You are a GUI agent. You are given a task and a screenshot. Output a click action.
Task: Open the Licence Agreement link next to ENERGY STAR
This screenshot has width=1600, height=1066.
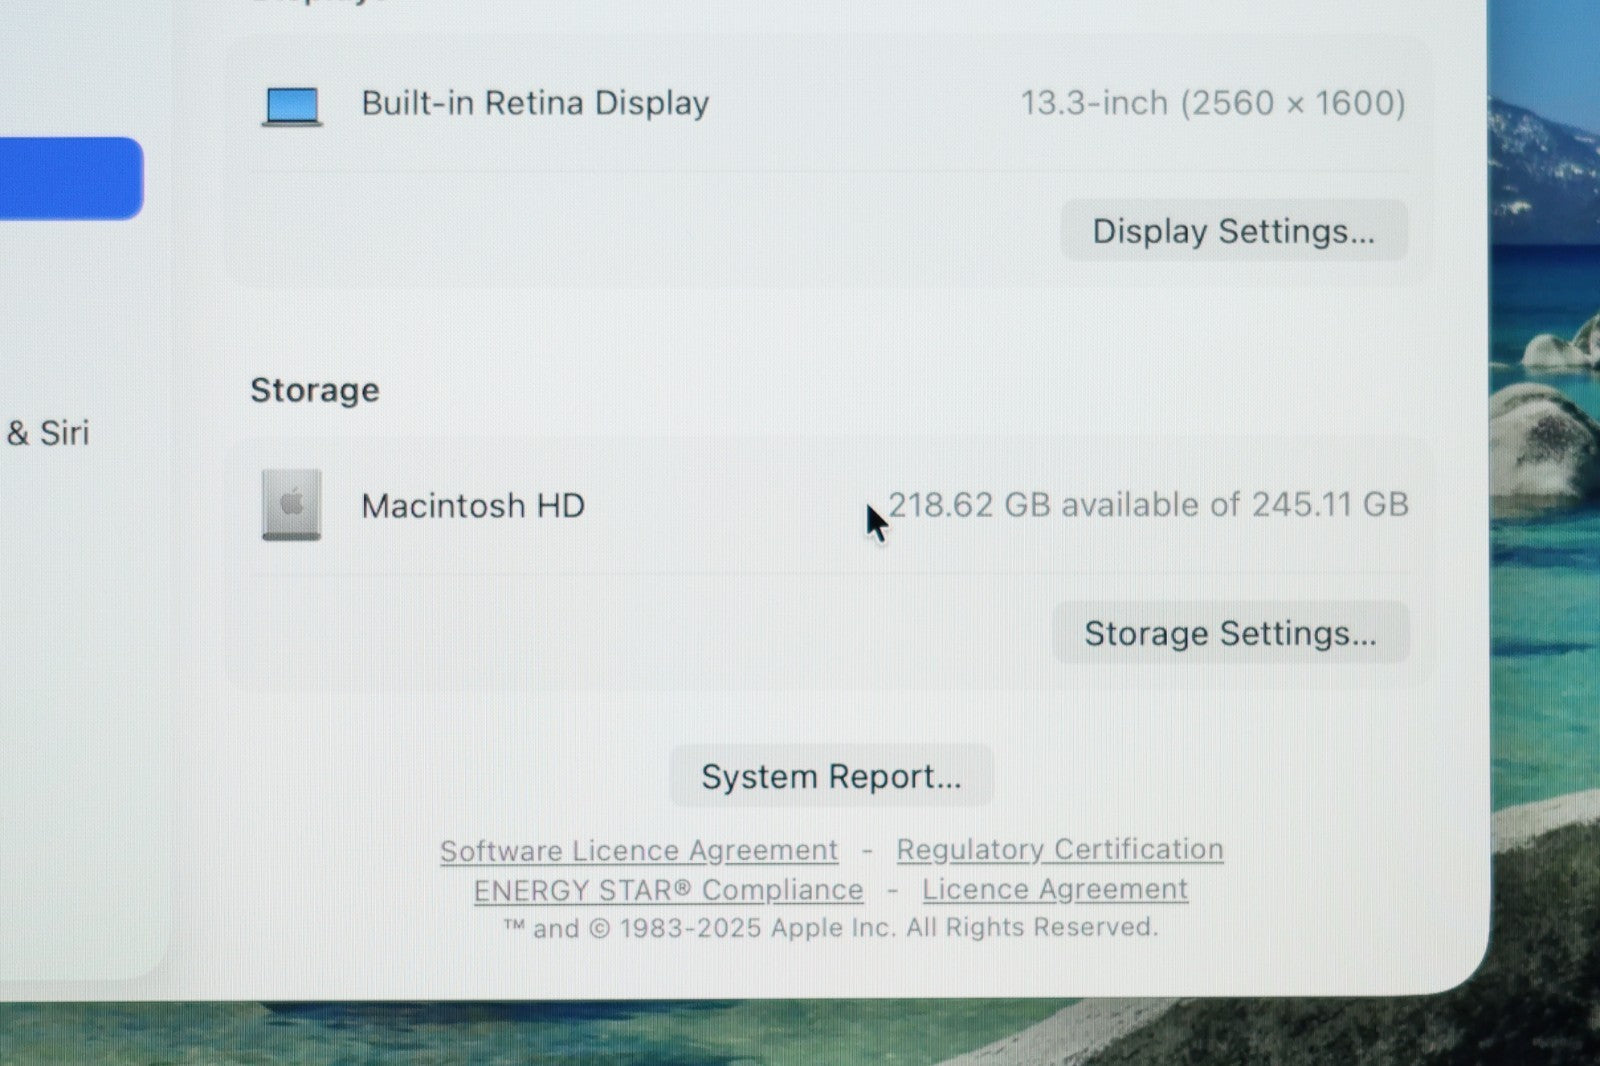point(1055,889)
